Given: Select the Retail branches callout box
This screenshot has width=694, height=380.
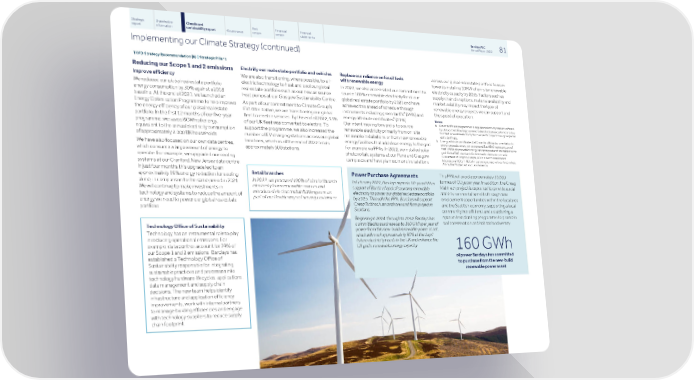Looking at the screenshot, I should coord(296,188).
